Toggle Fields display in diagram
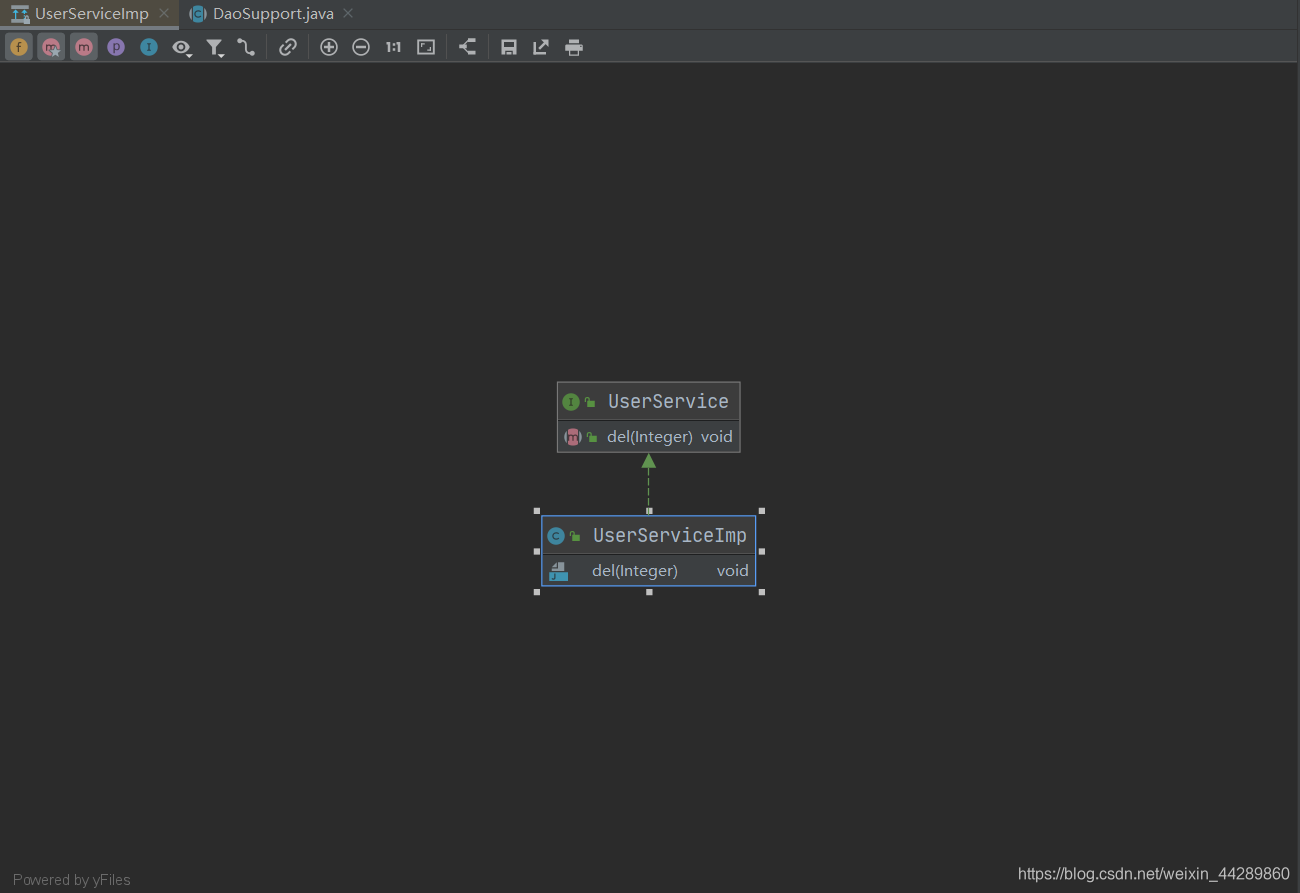The height and width of the screenshot is (893, 1300). [x=19, y=47]
